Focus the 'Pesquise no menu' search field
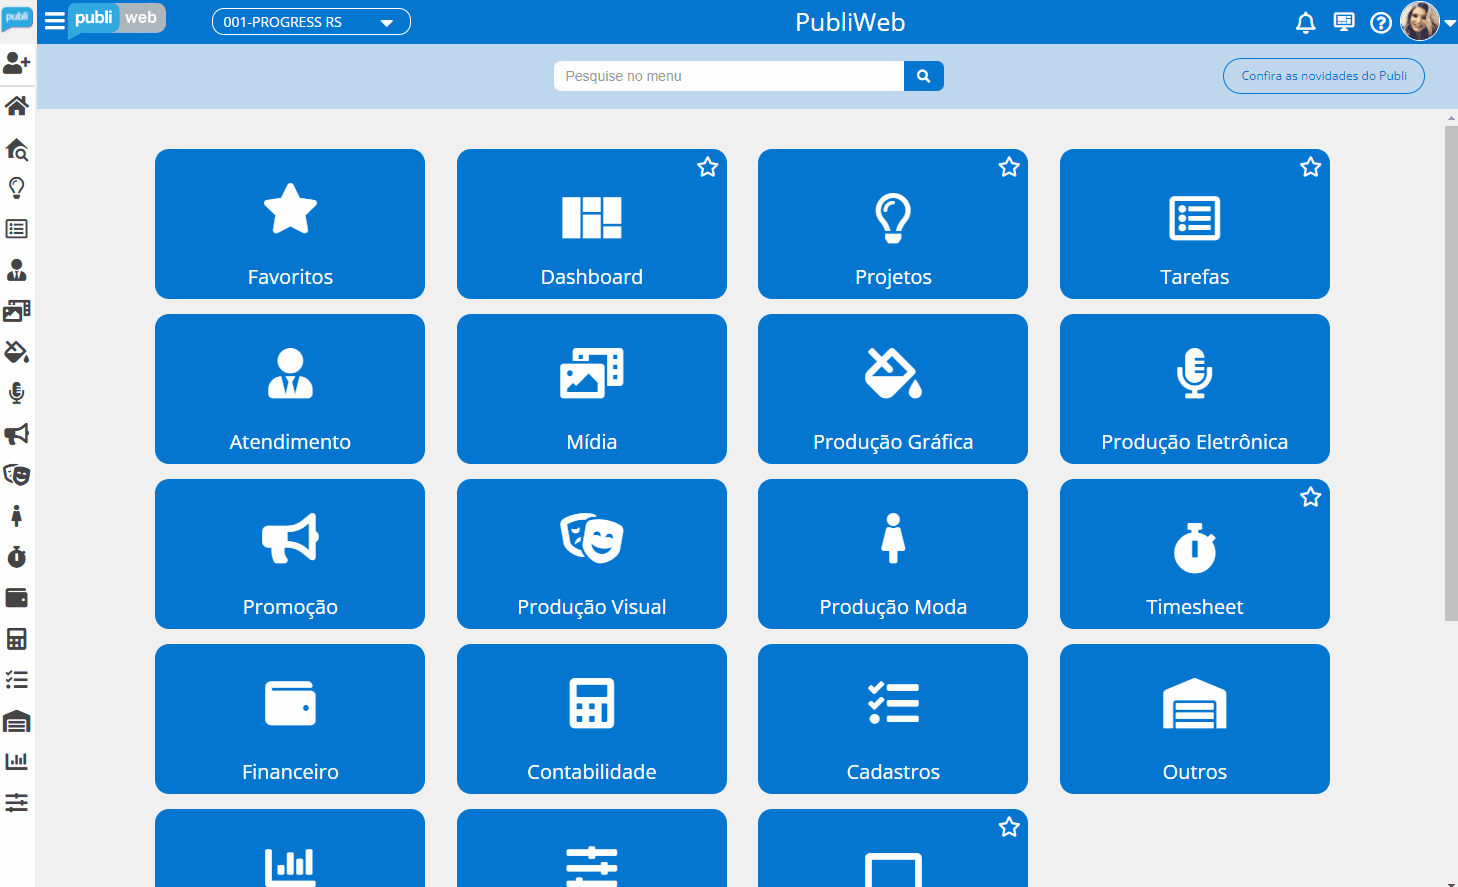 coord(729,76)
